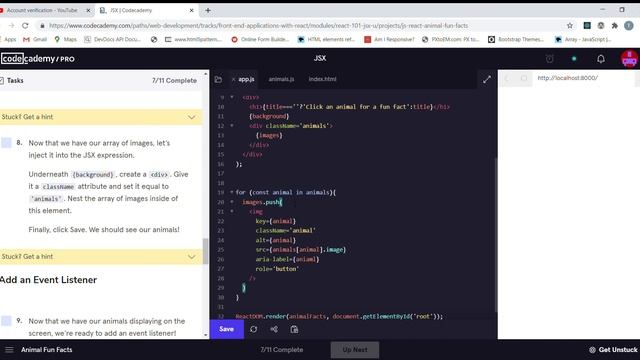Bookmark this page with star icon
The width and height of the screenshot is (640, 360).
(x=570, y=26)
